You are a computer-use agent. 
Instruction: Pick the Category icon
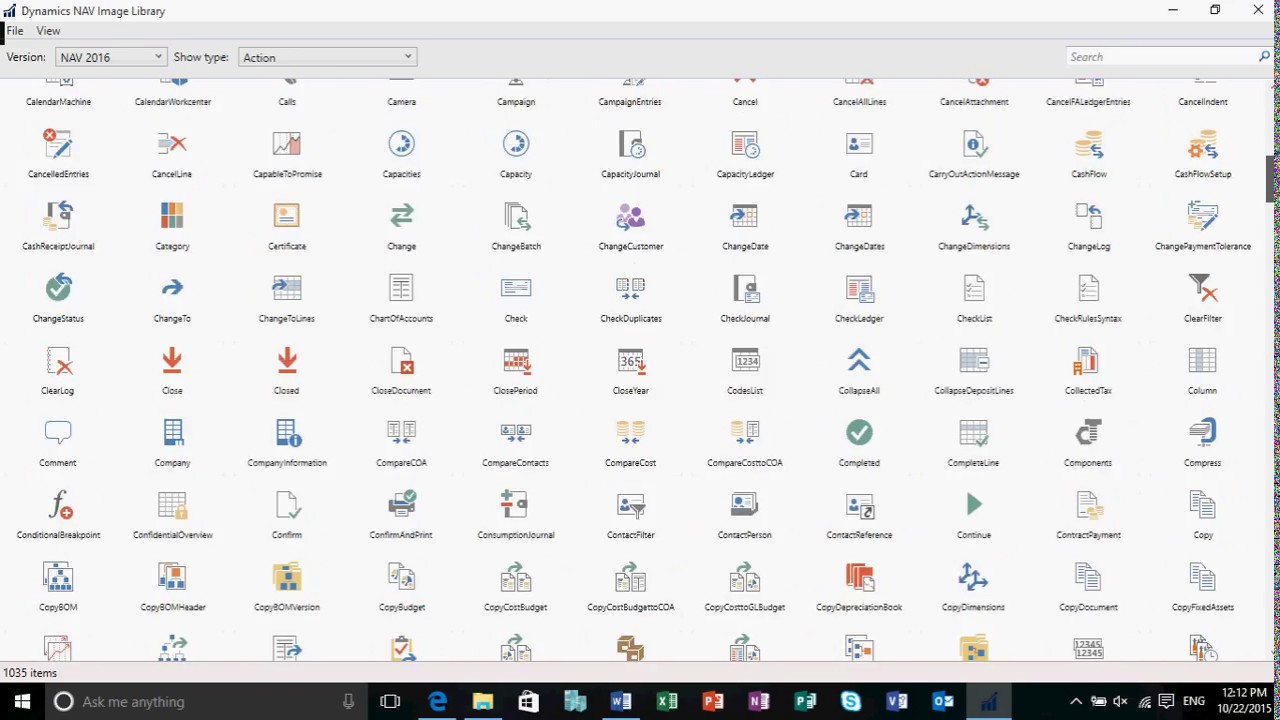(x=172, y=216)
